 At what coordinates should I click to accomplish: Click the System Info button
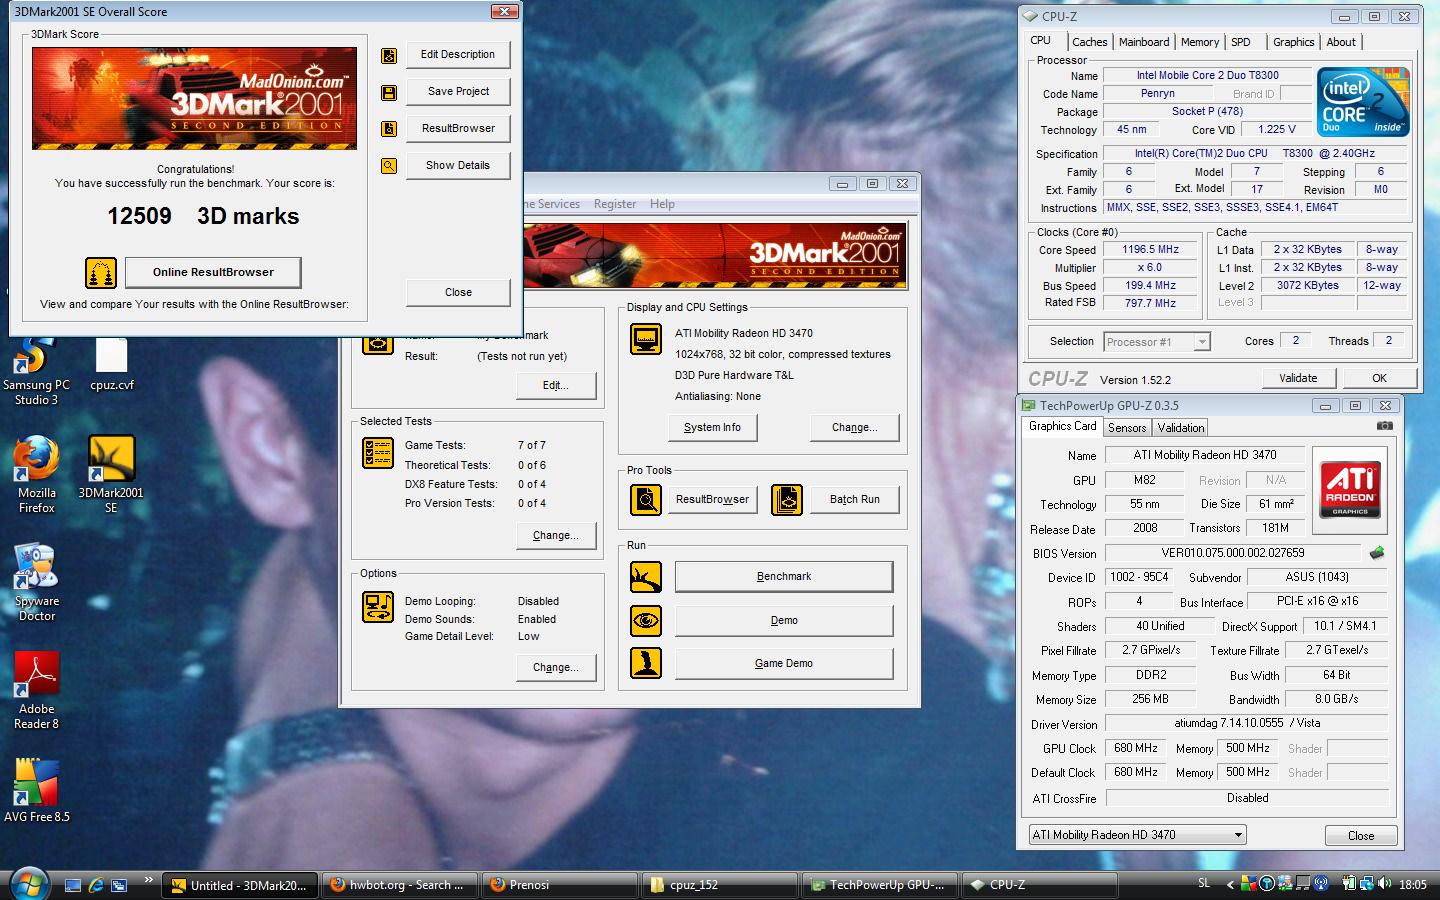point(712,428)
